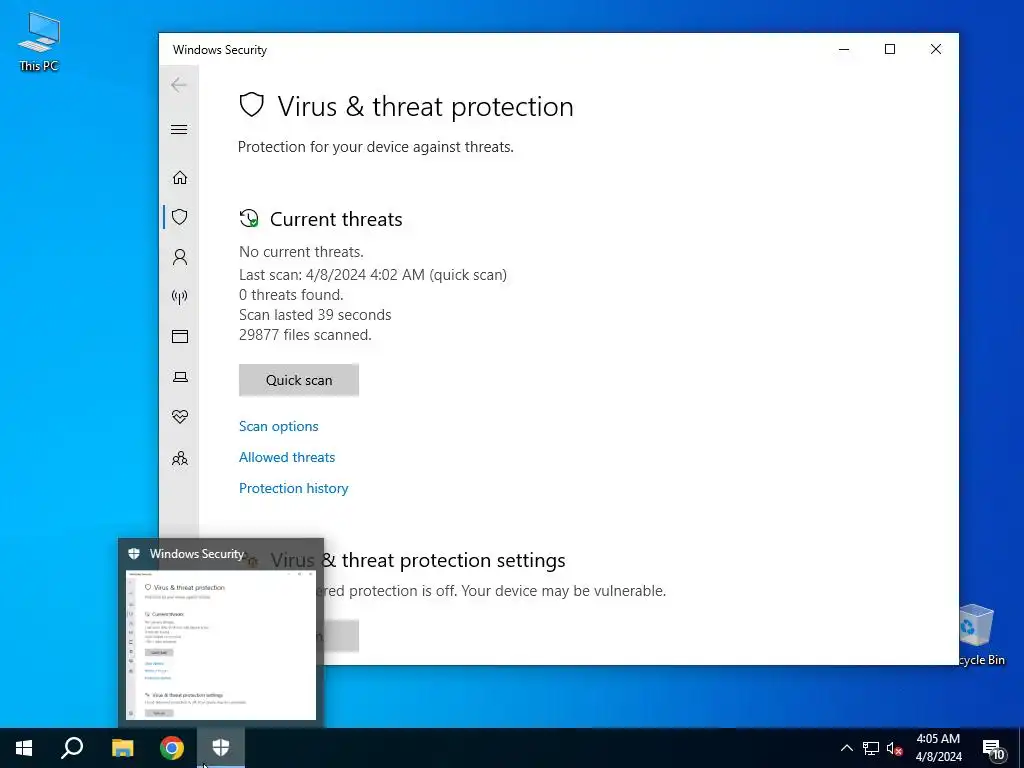Open Scan options link
This screenshot has width=1024, height=768.
tap(279, 426)
